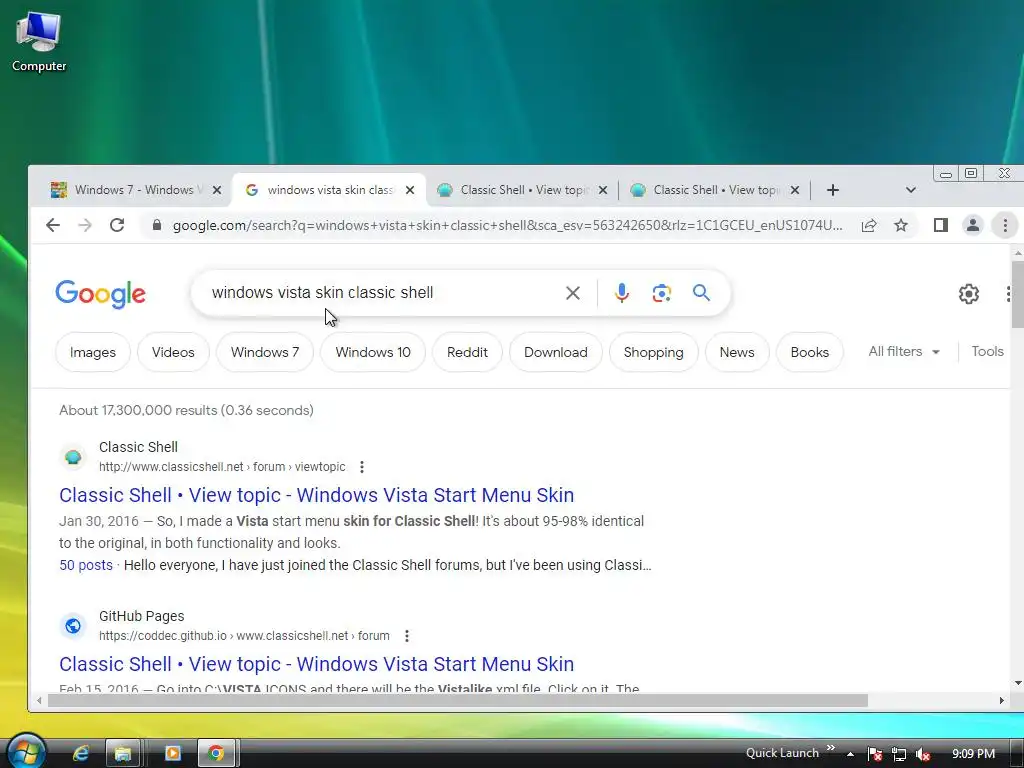Launch Windows Media Player from taskbar

tap(173, 754)
